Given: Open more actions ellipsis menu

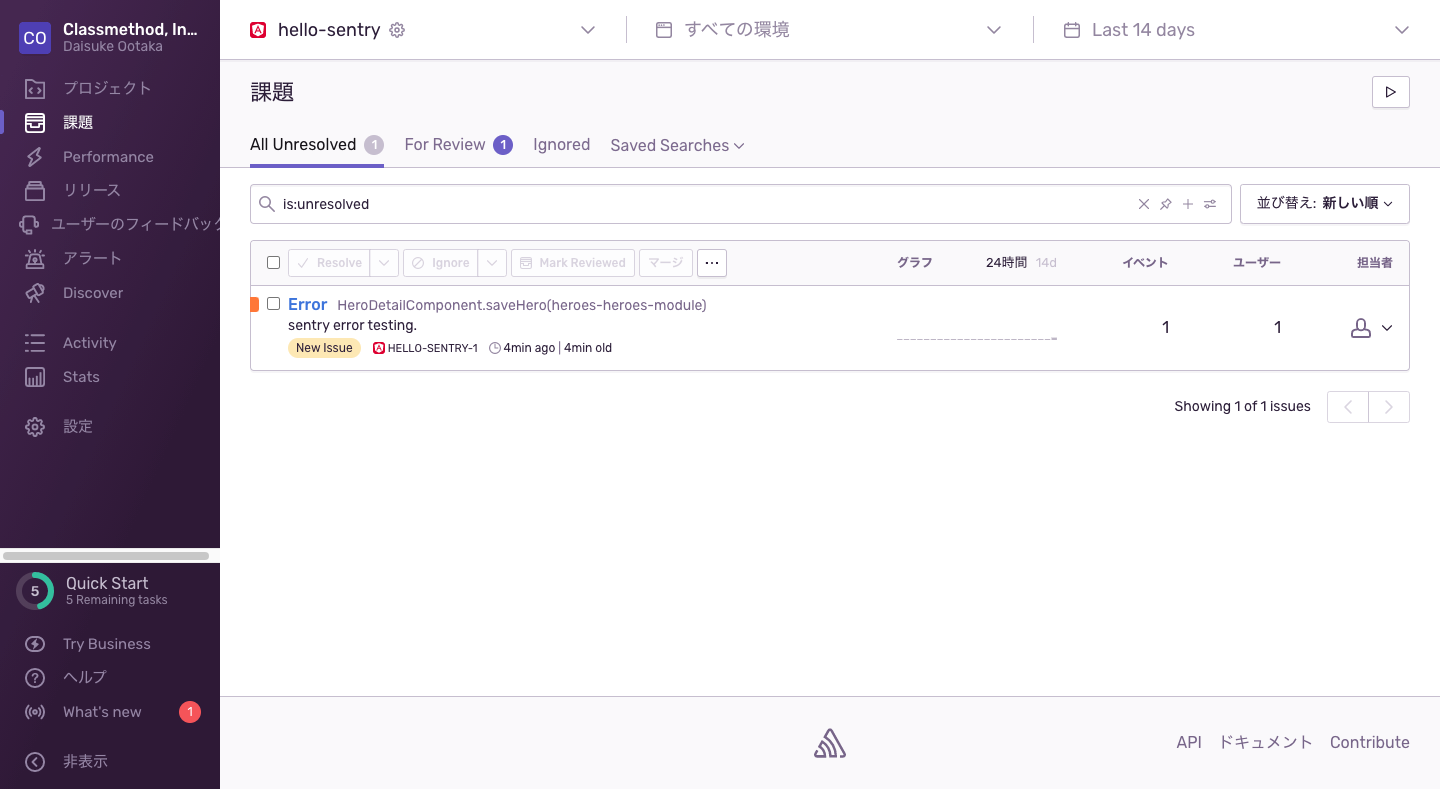Looking at the screenshot, I should 712,263.
